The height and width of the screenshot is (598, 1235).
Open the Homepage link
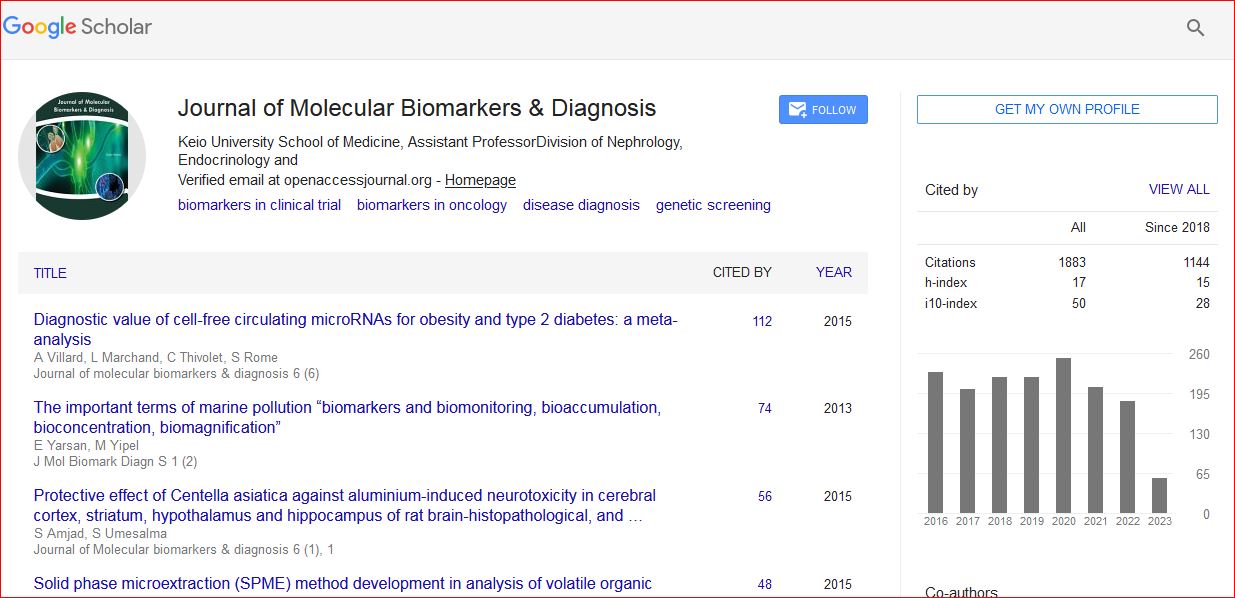coord(480,180)
